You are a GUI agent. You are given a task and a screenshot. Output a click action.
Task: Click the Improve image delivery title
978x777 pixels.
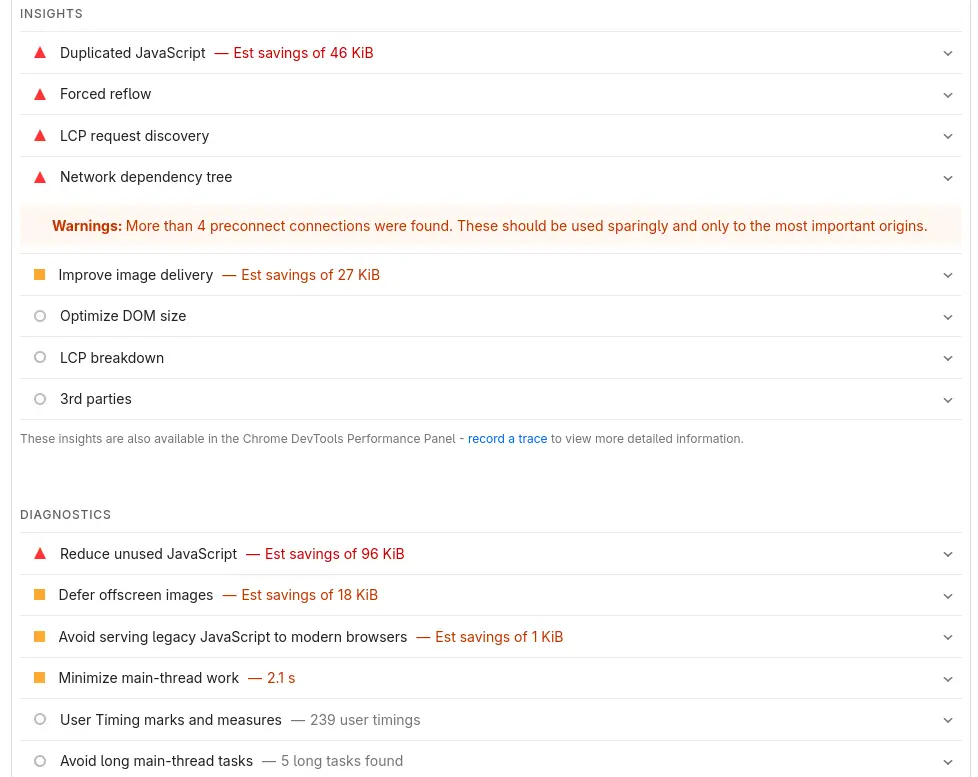pos(136,275)
